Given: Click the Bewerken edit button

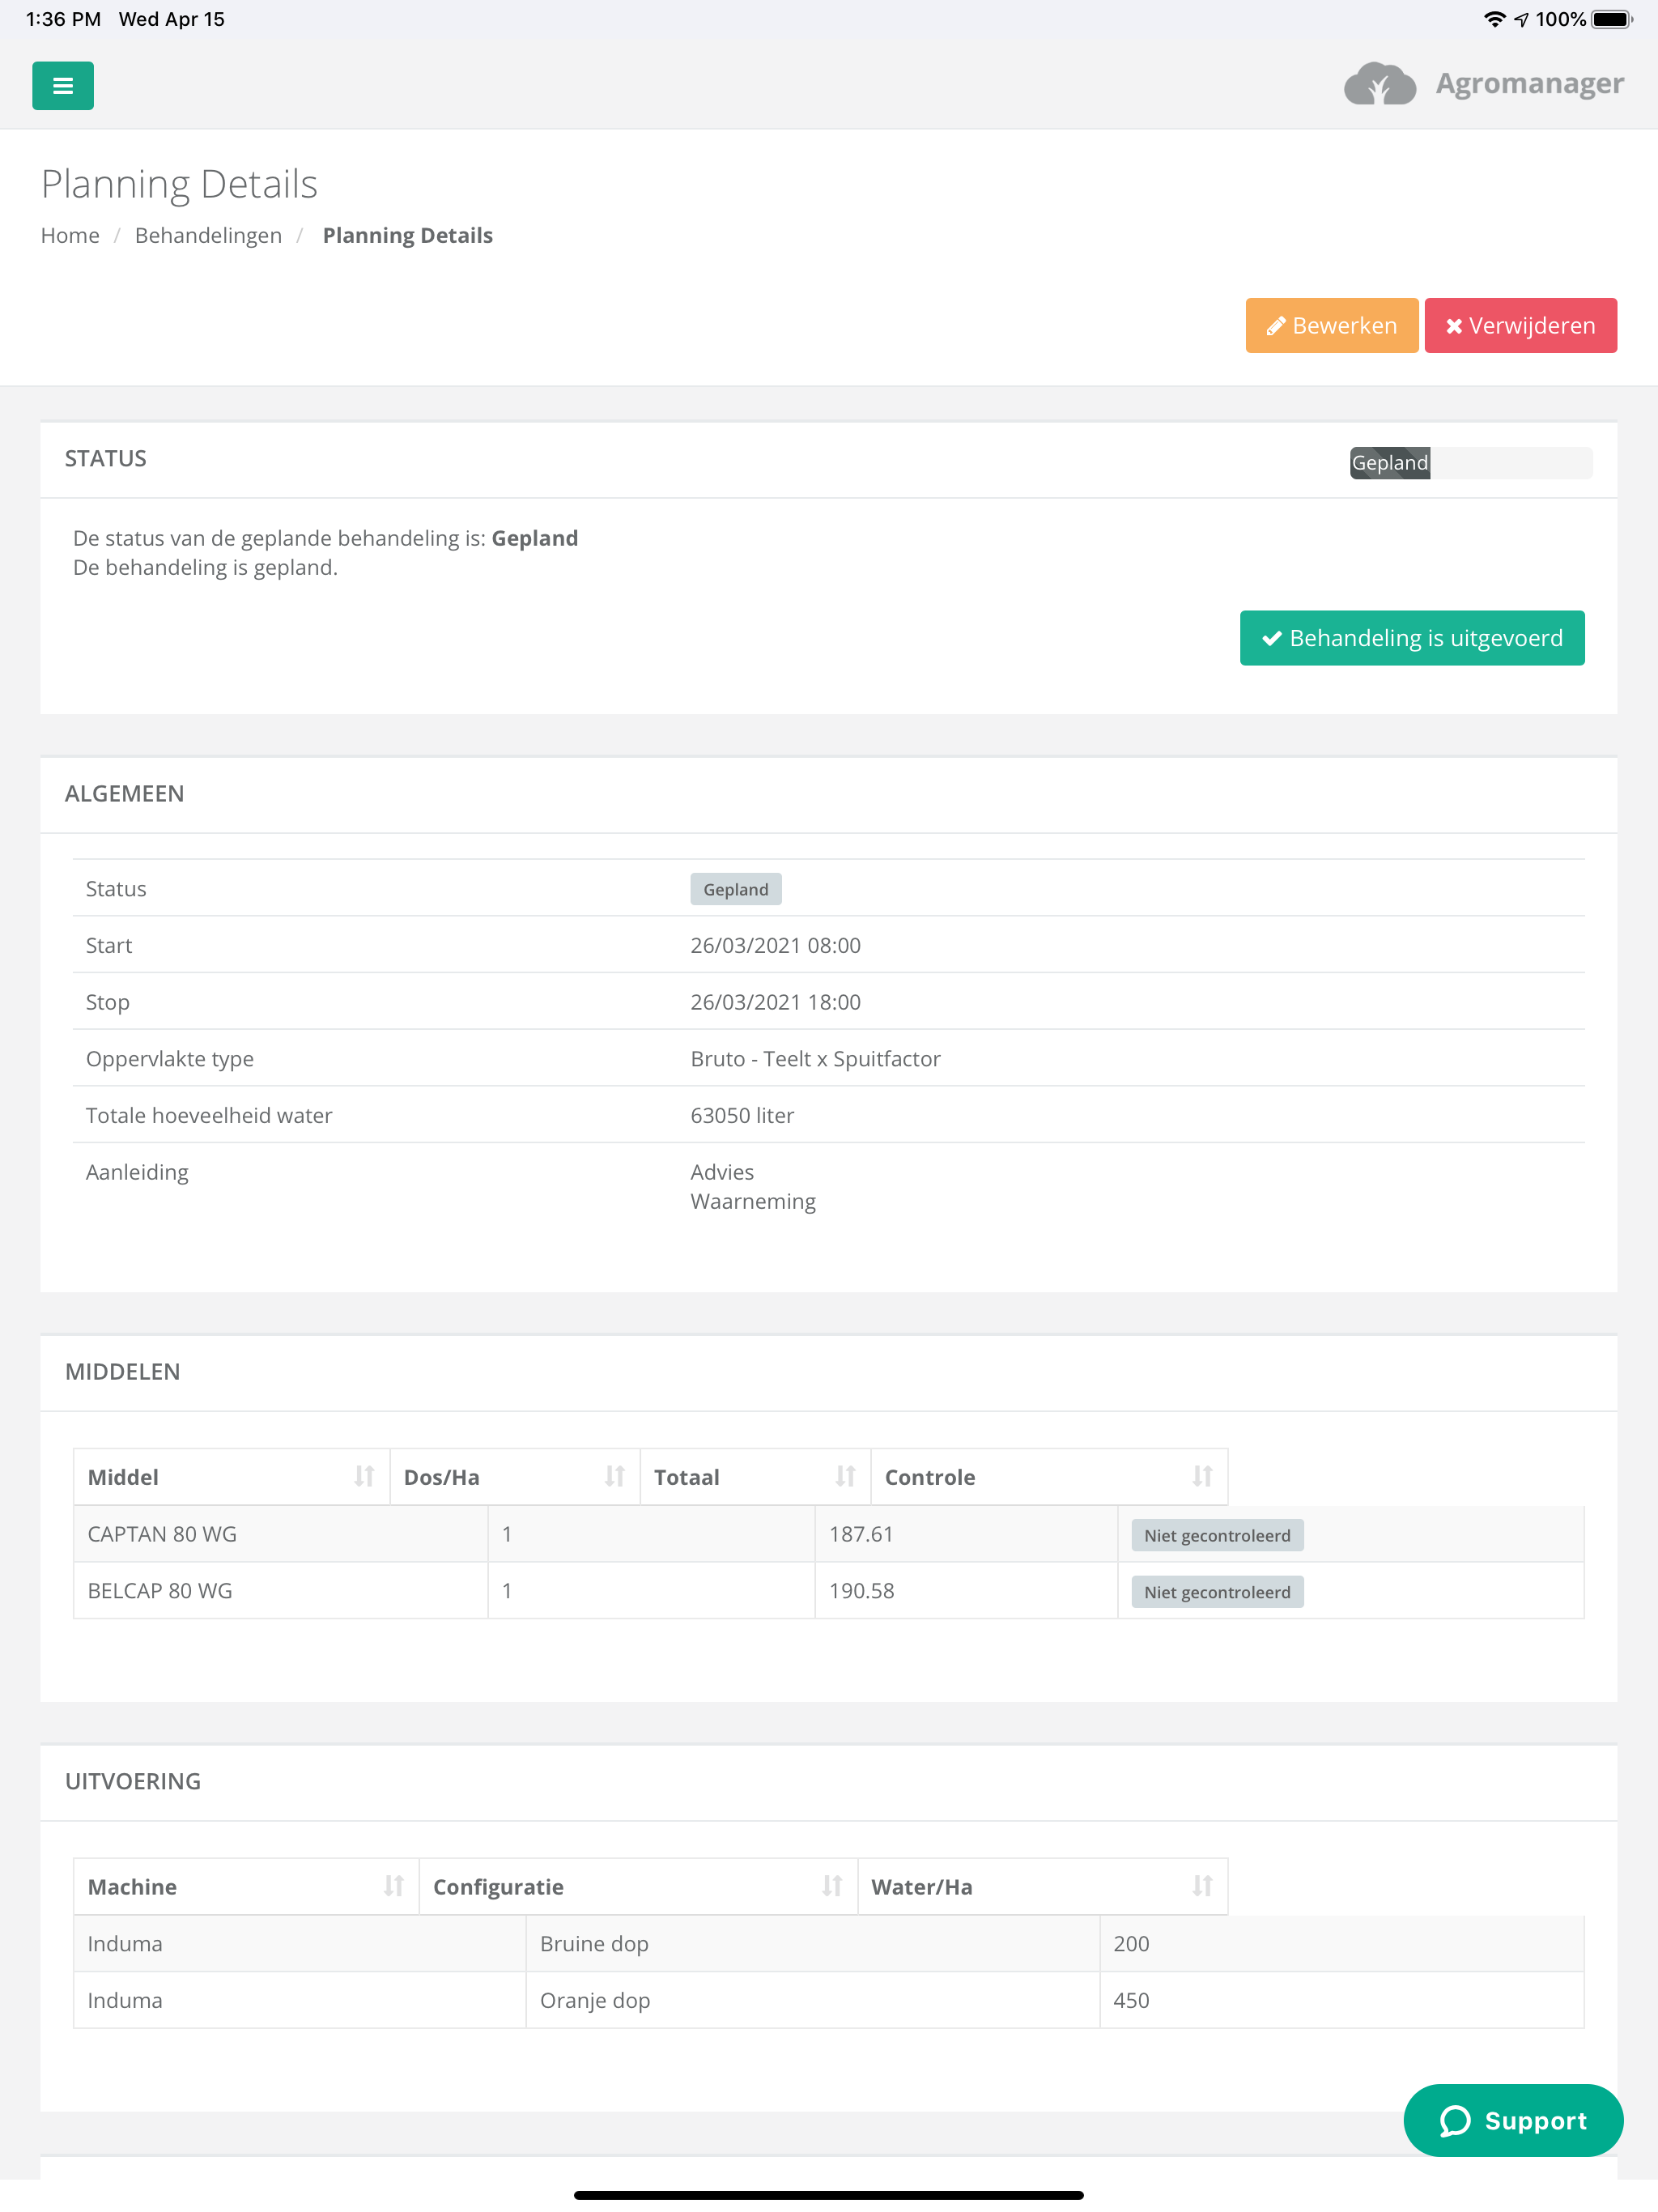Looking at the screenshot, I should click(1331, 325).
